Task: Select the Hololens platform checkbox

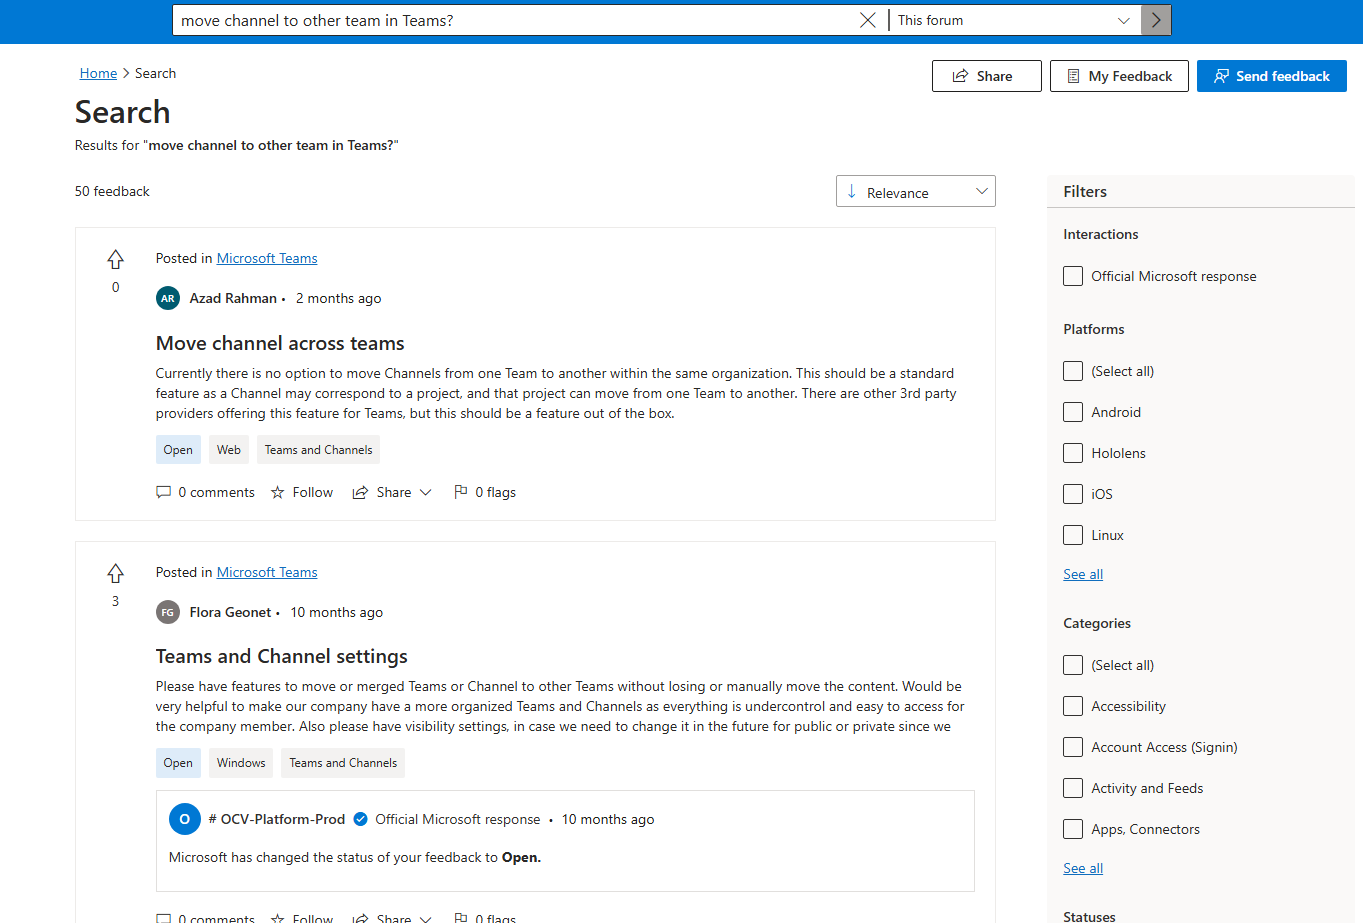Action: point(1073,453)
